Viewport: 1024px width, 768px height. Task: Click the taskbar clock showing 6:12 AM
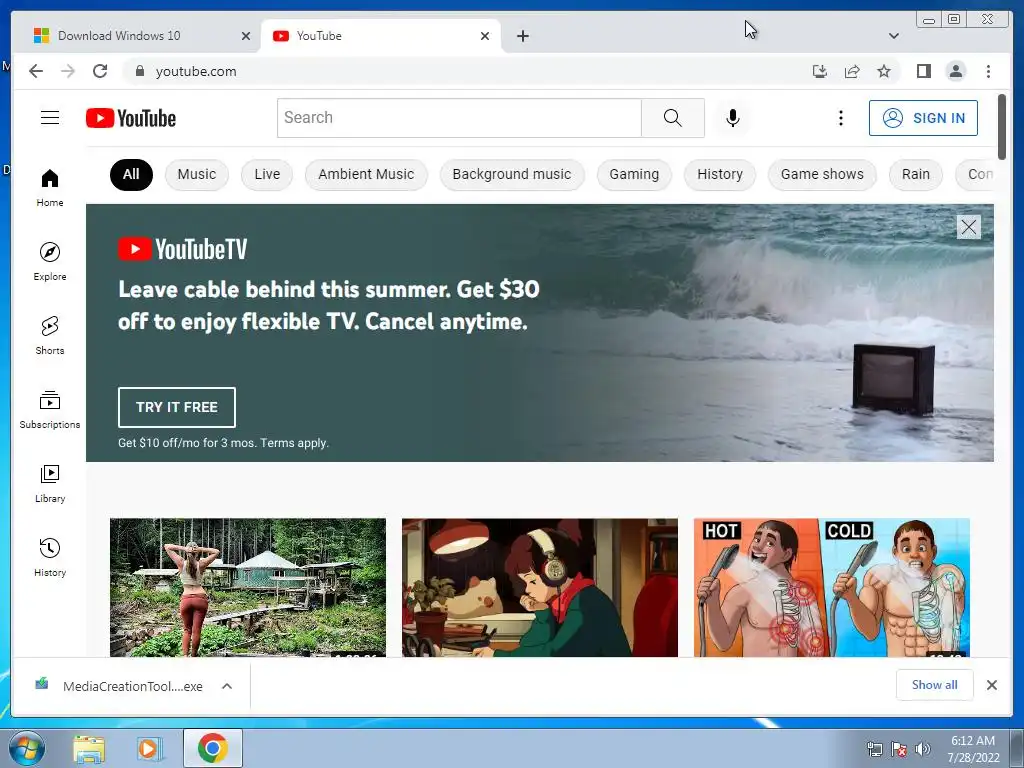tap(973, 749)
